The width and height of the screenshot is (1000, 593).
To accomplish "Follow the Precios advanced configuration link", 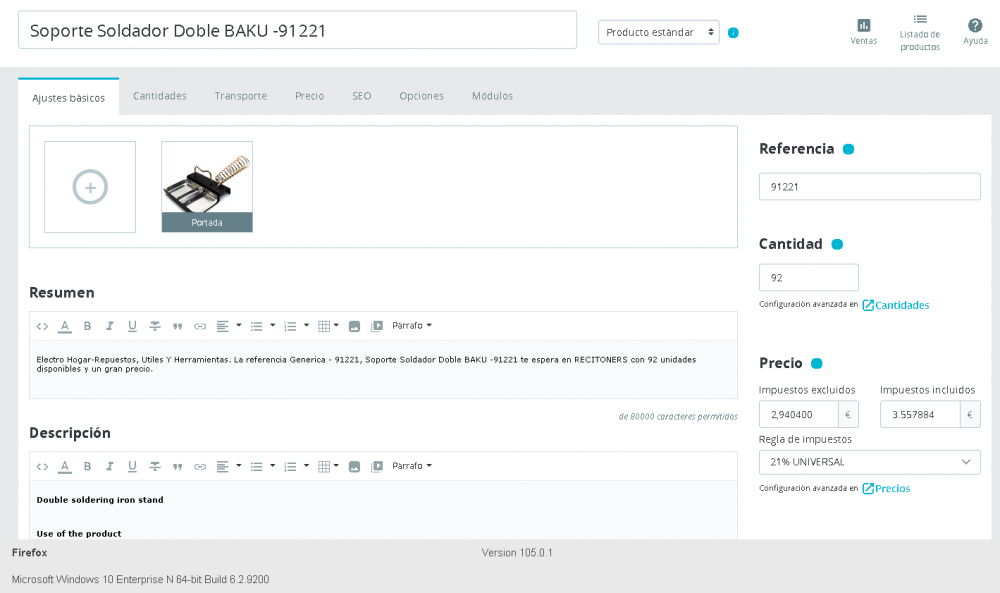I will pos(886,488).
